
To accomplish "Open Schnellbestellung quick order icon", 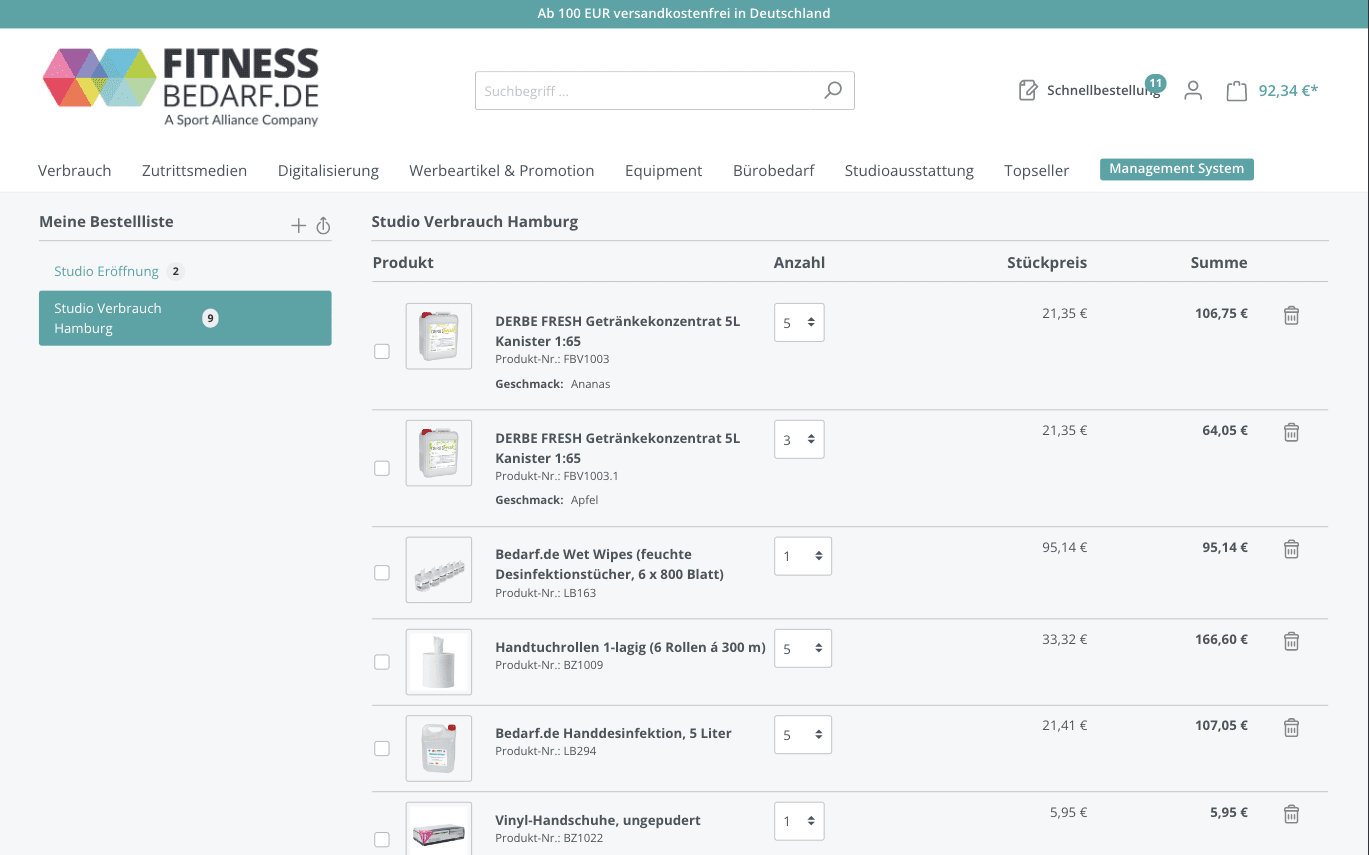I will click(1028, 91).
